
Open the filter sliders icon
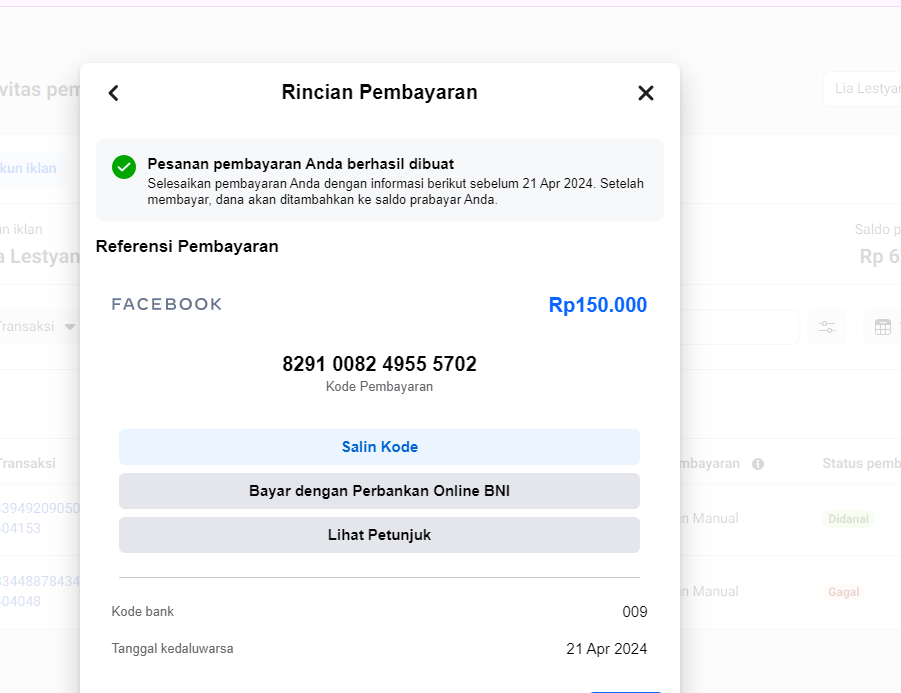827,327
